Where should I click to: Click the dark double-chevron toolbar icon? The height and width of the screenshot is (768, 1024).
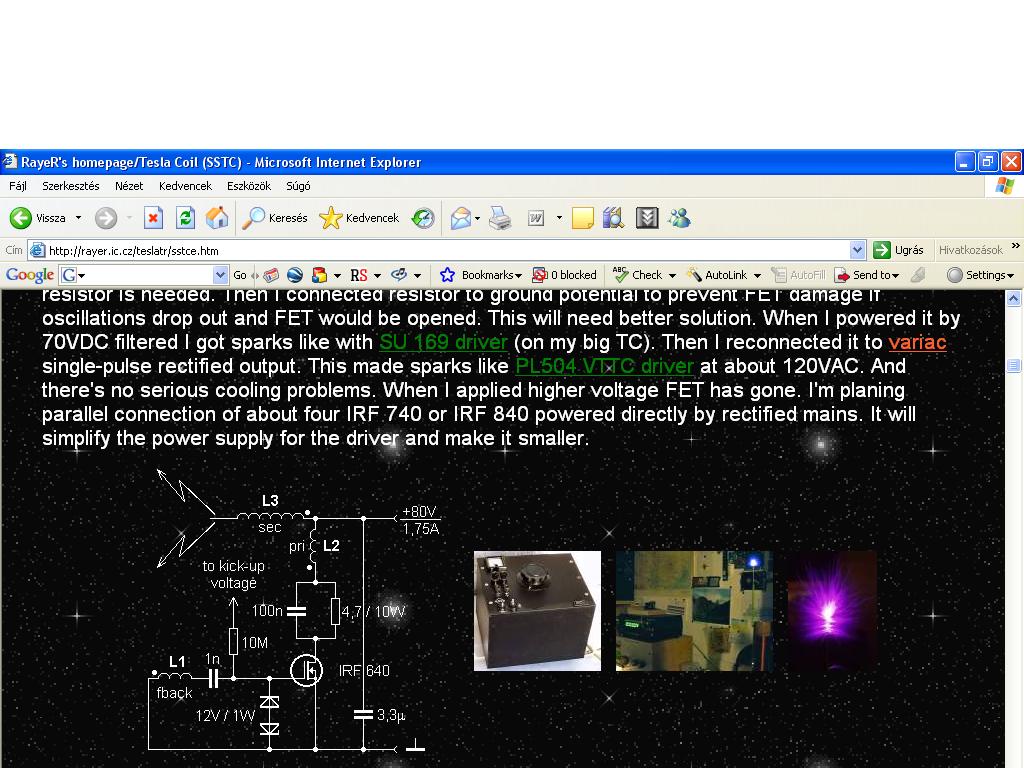pyautogui.click(x=647, y=218)
